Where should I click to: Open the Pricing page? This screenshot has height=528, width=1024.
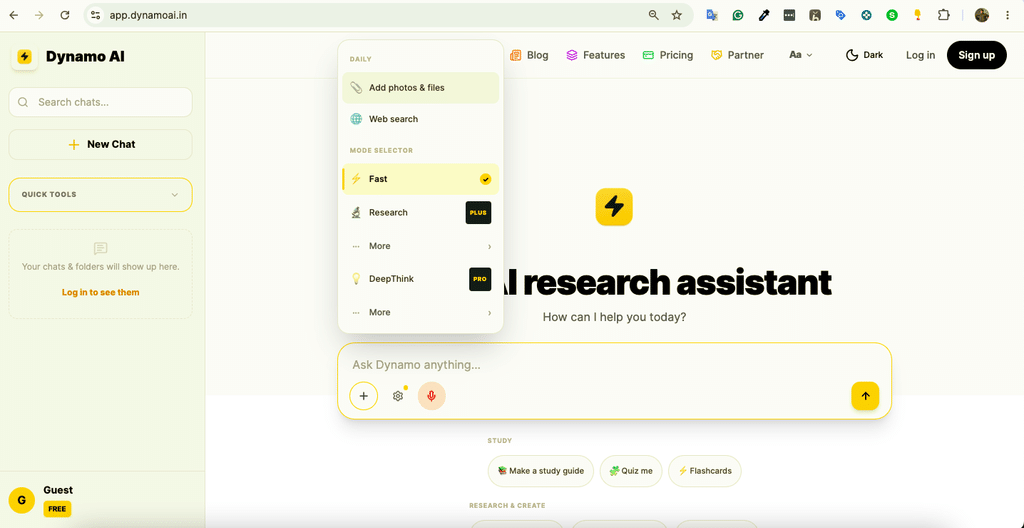coord(667,55)
